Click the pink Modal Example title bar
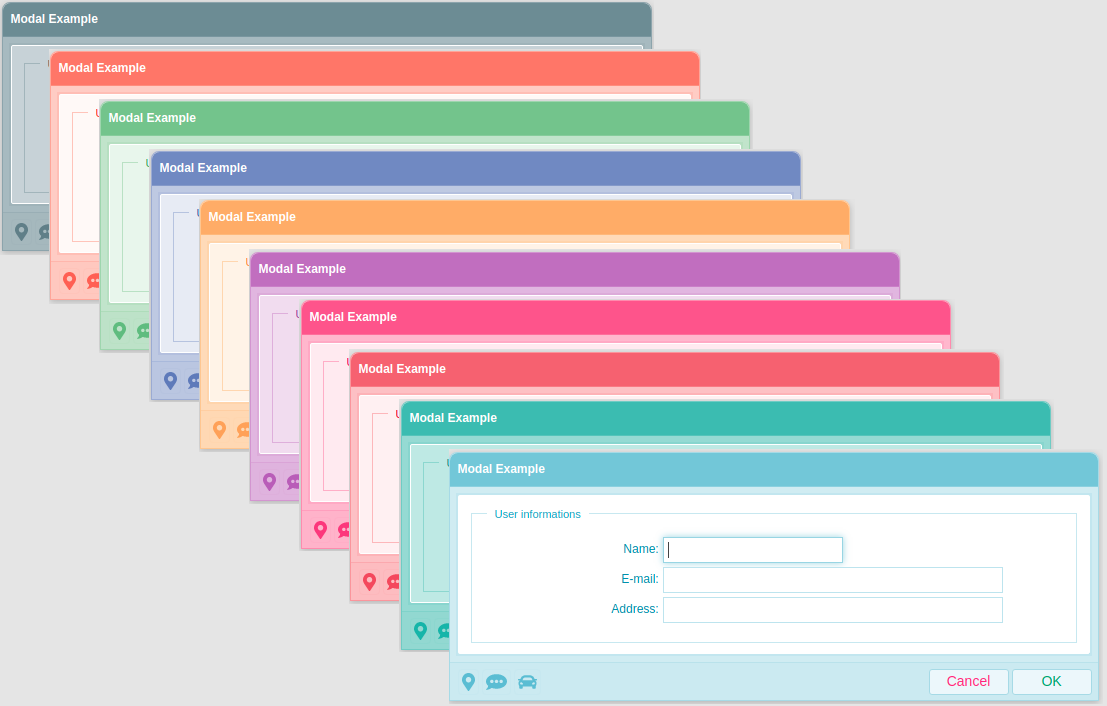This screenshot has height=706, width=1107. [x=626, y=317]
